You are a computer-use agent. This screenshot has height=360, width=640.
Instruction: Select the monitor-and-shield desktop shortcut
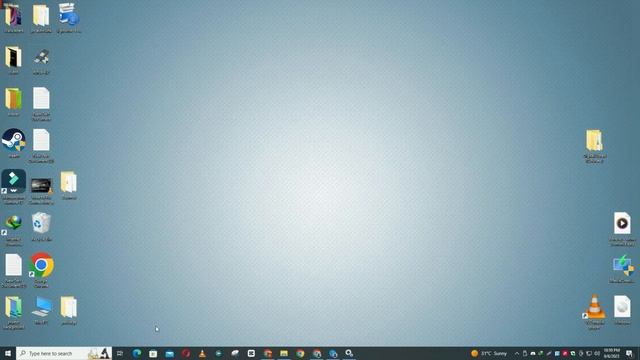point(622,269)
